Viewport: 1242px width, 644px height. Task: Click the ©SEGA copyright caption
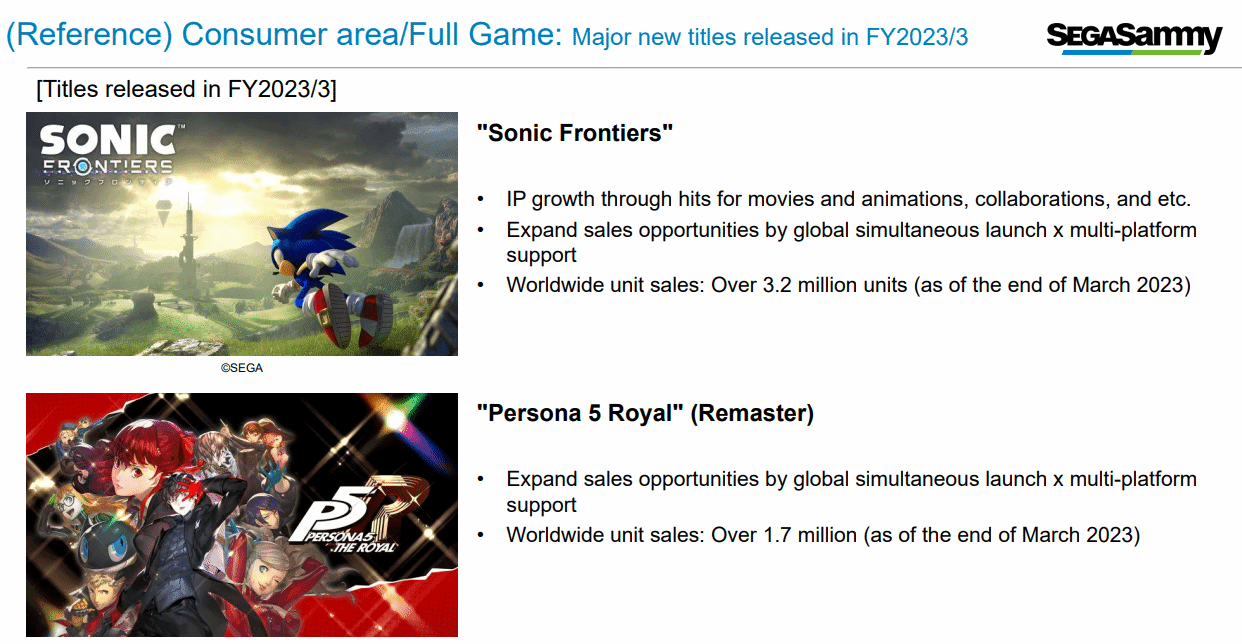242,368
